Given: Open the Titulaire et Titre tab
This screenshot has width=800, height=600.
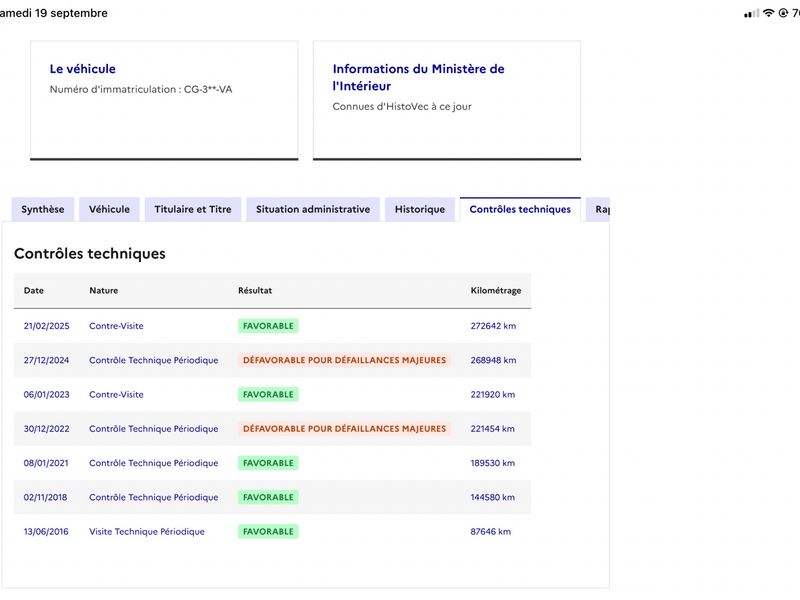Looking at the screenshot, I should pyautogui.click(x=193, y=209).
